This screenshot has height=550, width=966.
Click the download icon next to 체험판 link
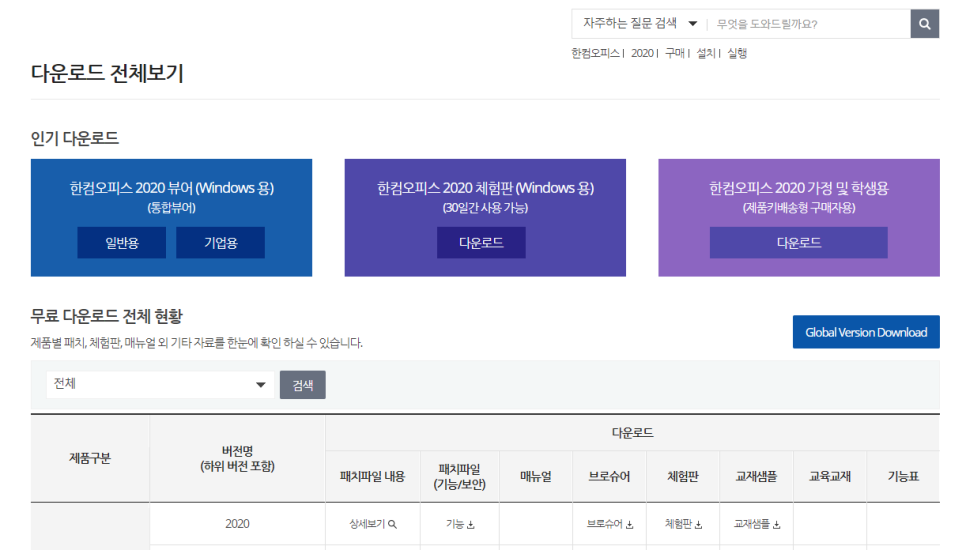tap(698, 525)
